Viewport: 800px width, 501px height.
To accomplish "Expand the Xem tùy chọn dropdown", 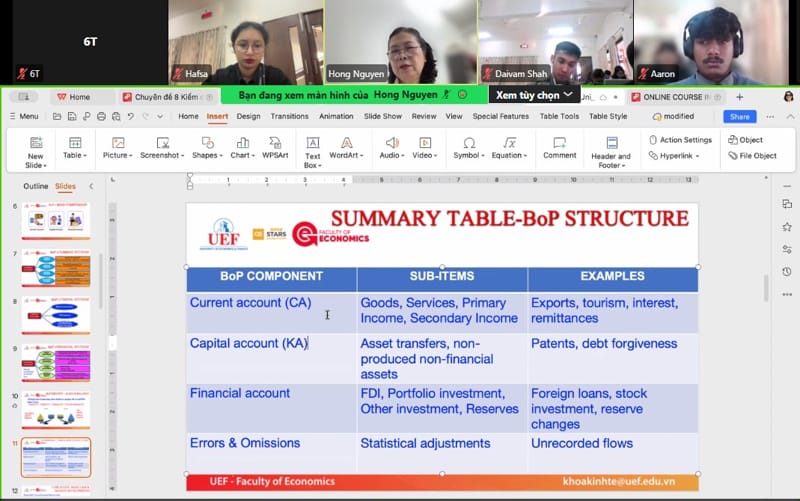I will (x=535, y=95).
